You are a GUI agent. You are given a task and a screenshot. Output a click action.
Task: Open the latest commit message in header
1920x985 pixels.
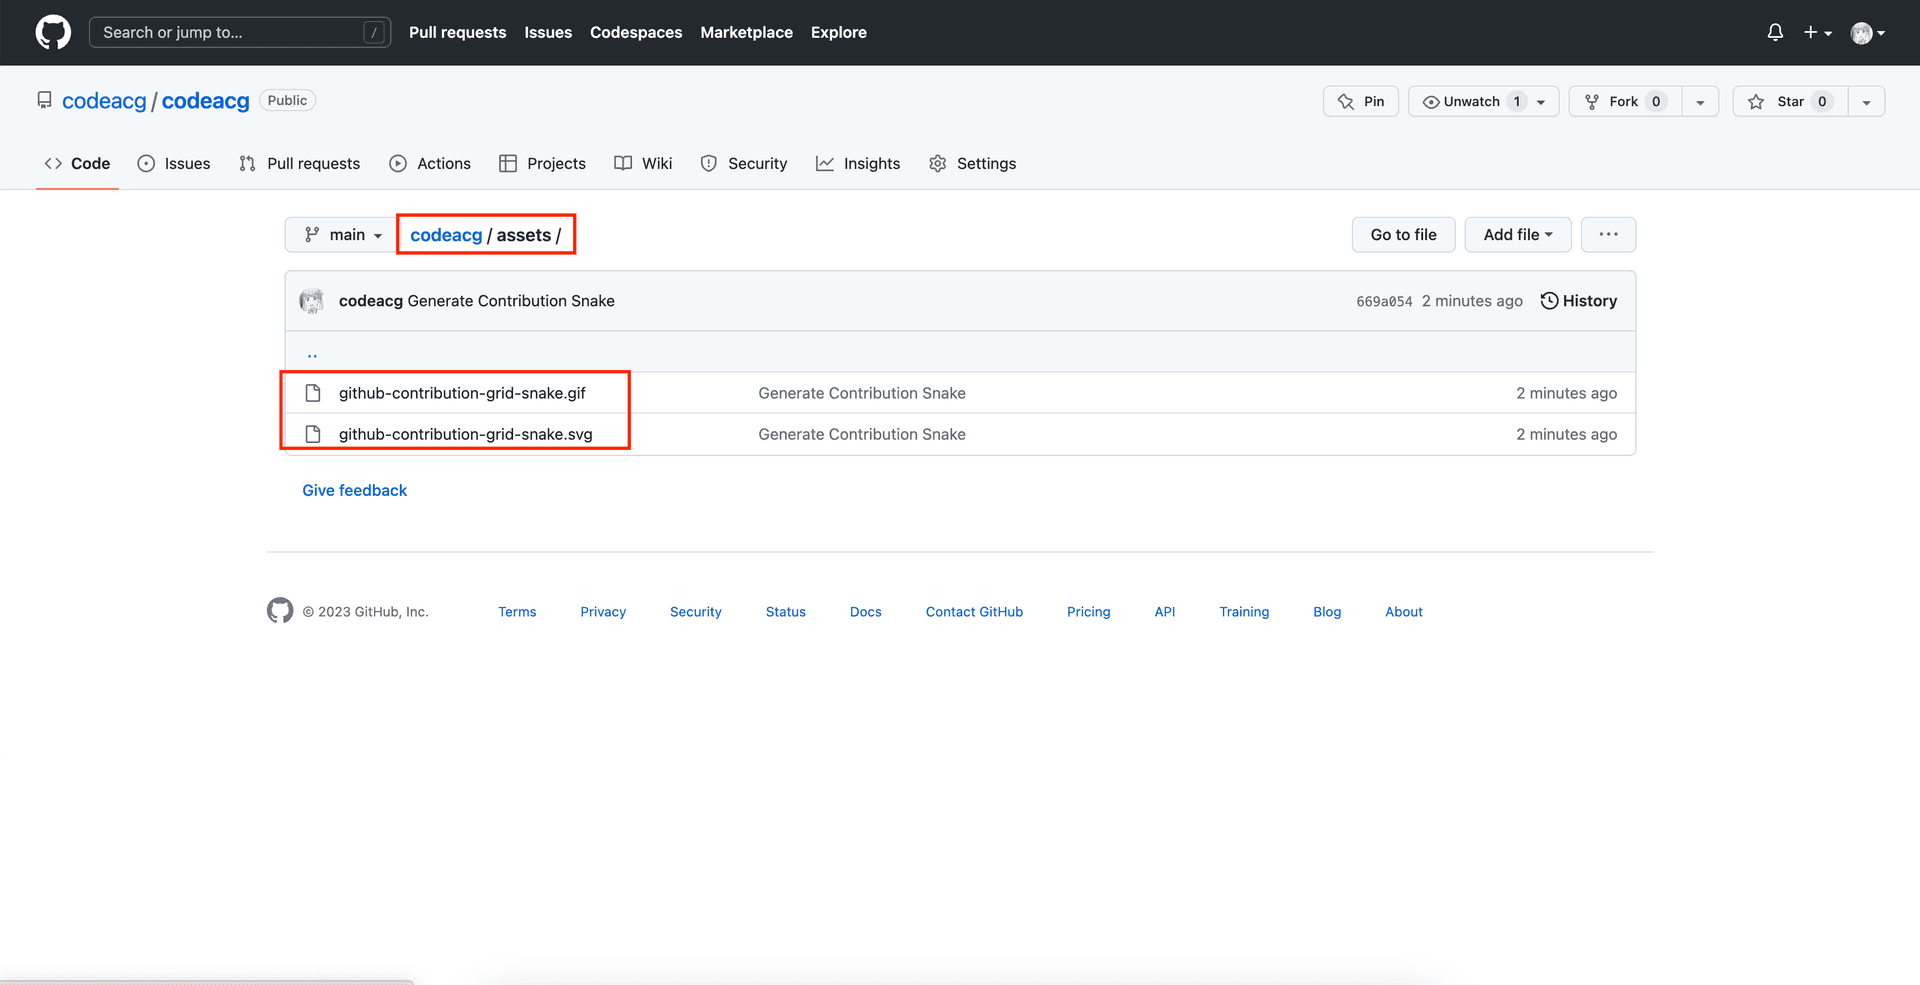tap(511, 301)
